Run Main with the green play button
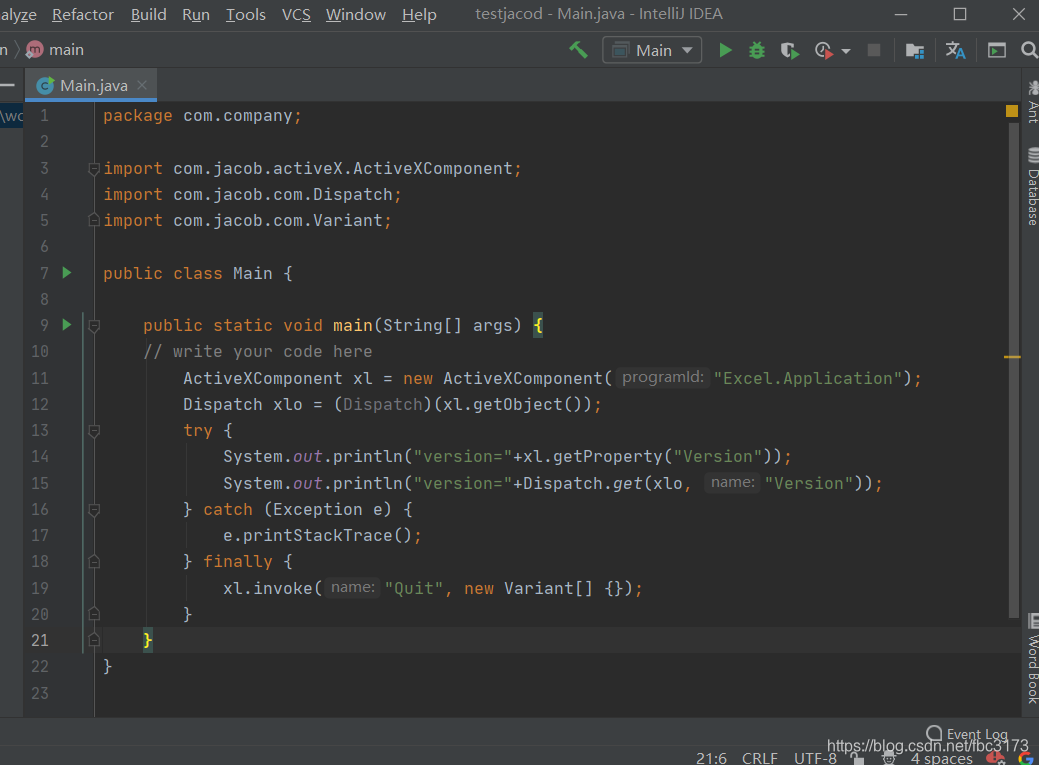Screen dimensions: 1039x765 tap(726, 50)
